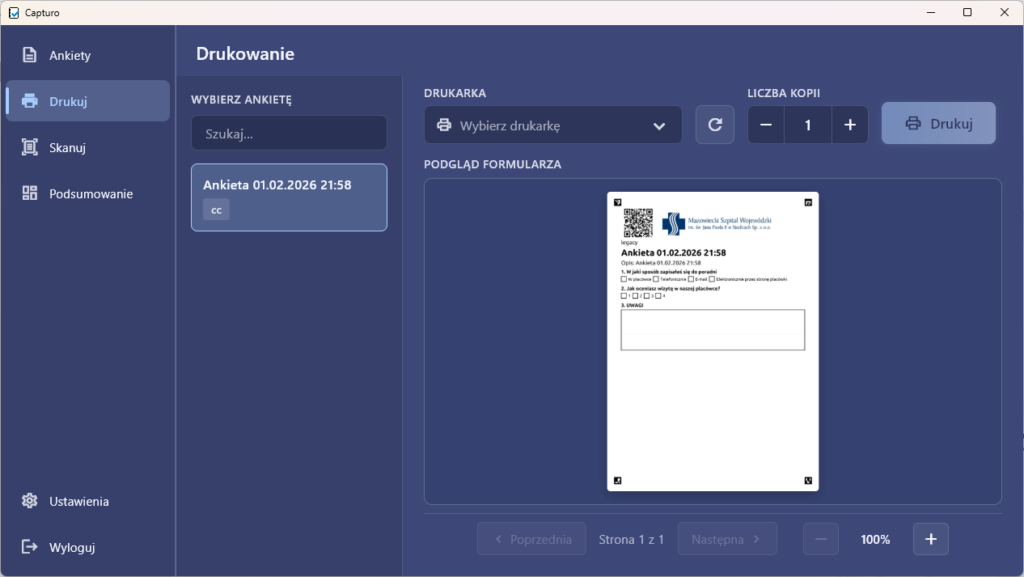Click the 100% zoom level text

coord(875,539)
